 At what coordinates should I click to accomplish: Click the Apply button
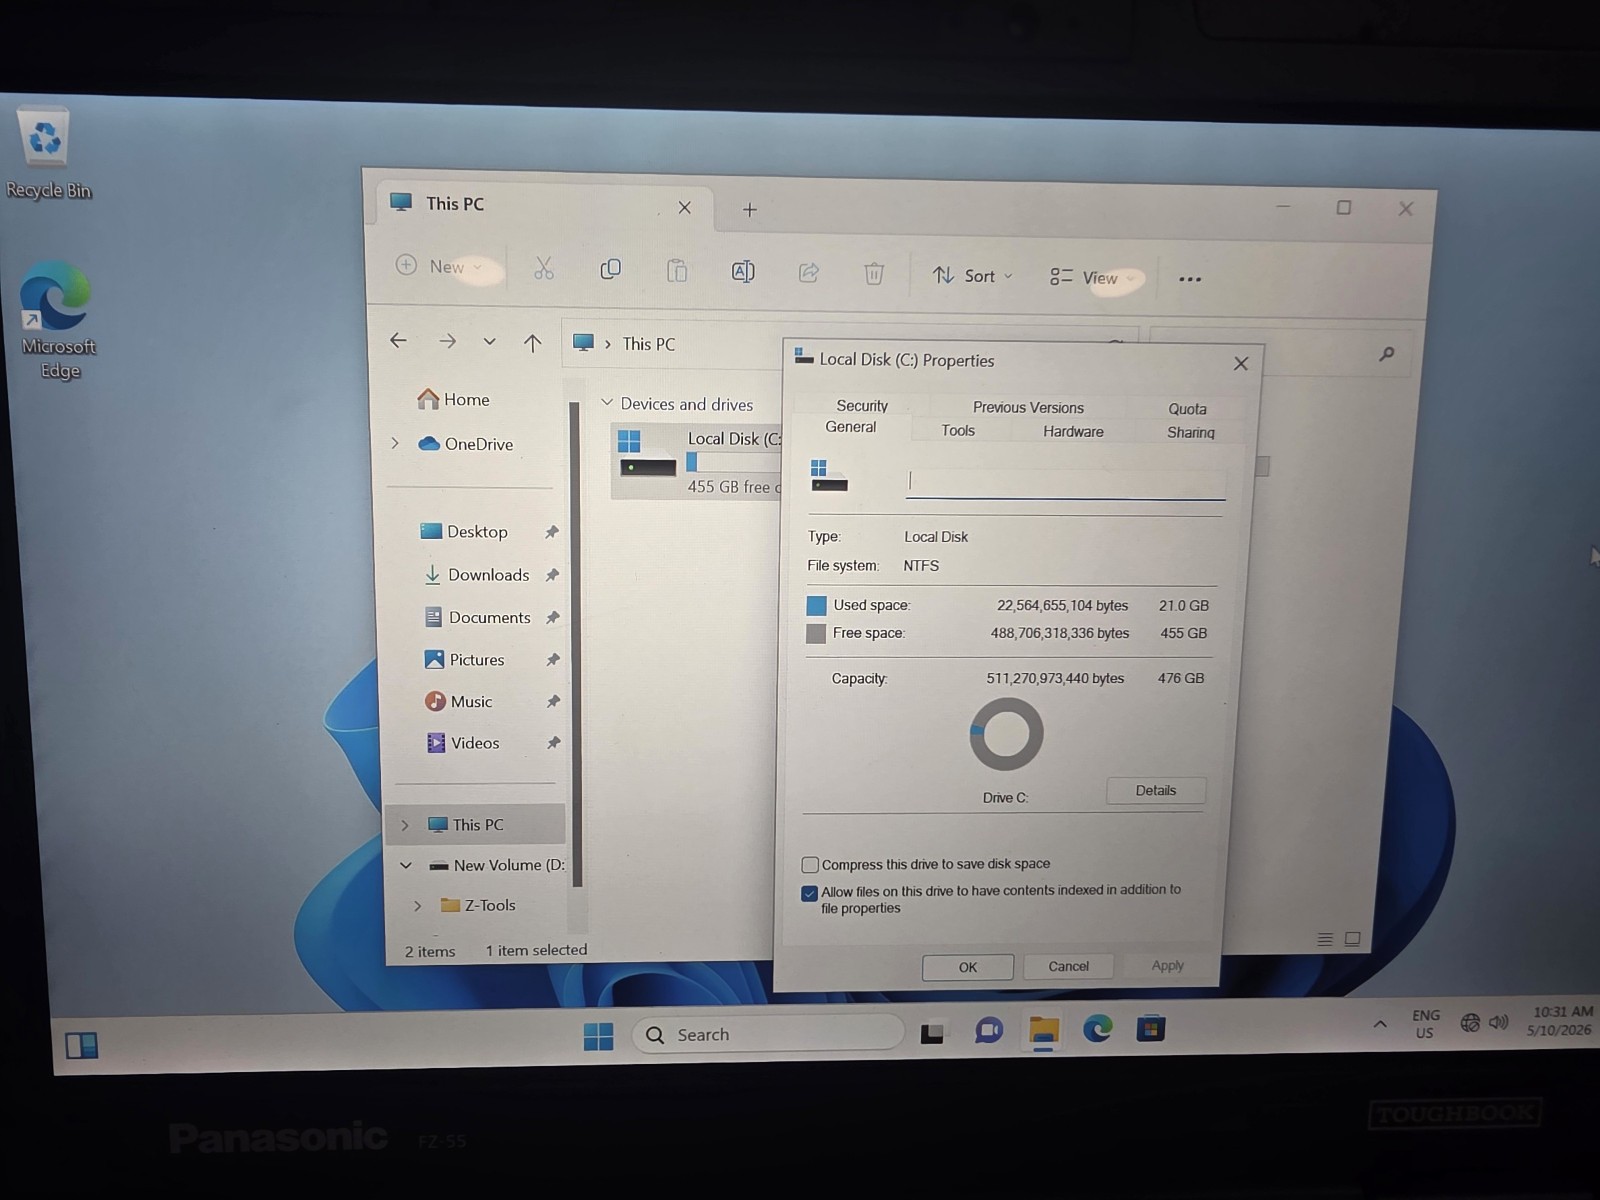[x=1167, y=965]
